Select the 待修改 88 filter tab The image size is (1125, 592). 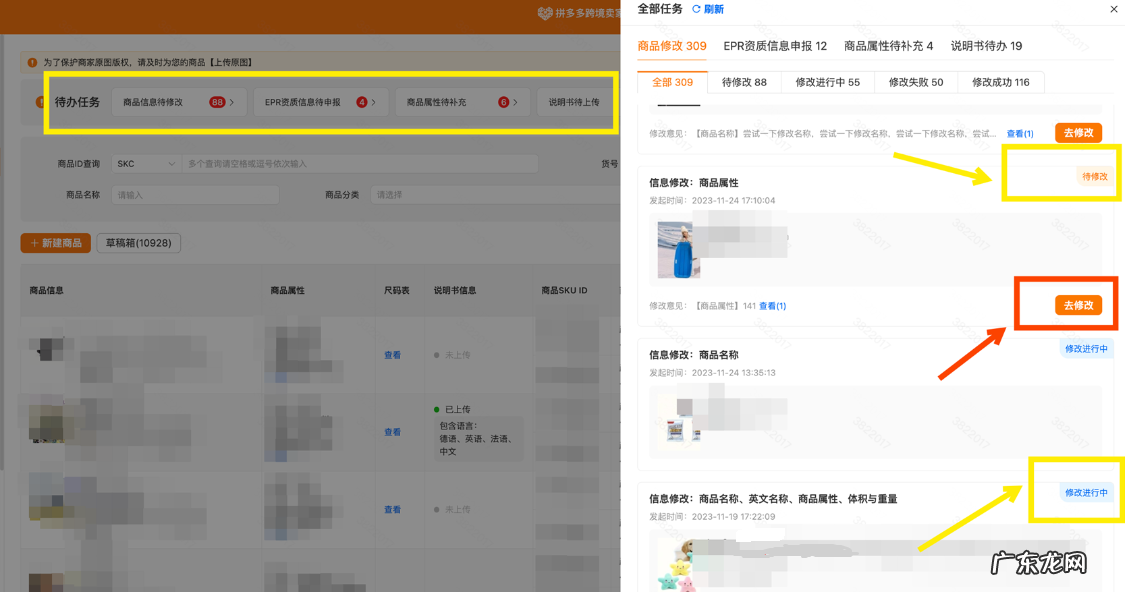744,82
